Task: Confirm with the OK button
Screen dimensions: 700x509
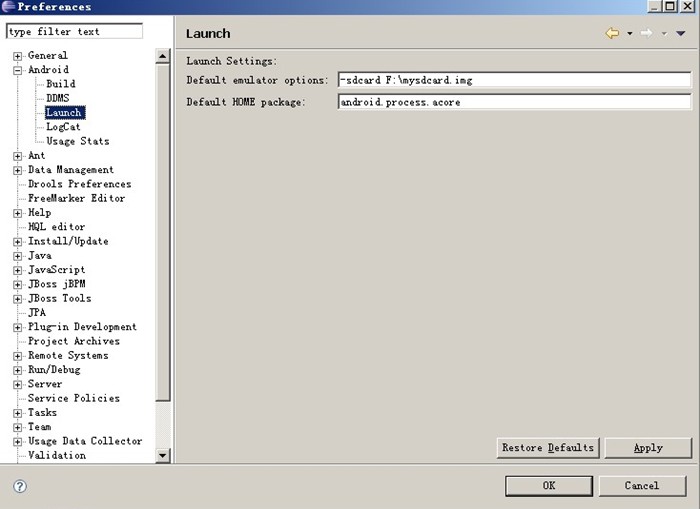Action: click(x=549, y=486)
